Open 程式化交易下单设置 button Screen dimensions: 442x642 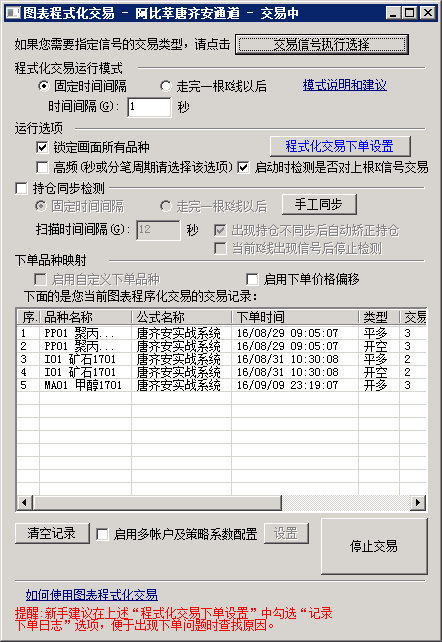(340, 146)
